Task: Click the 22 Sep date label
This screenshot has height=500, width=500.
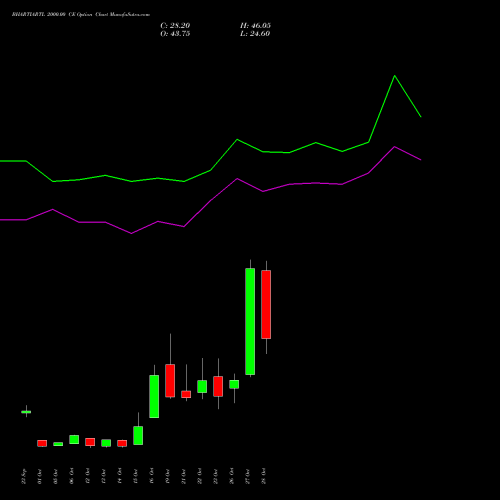Action: [x=24, y=476]
